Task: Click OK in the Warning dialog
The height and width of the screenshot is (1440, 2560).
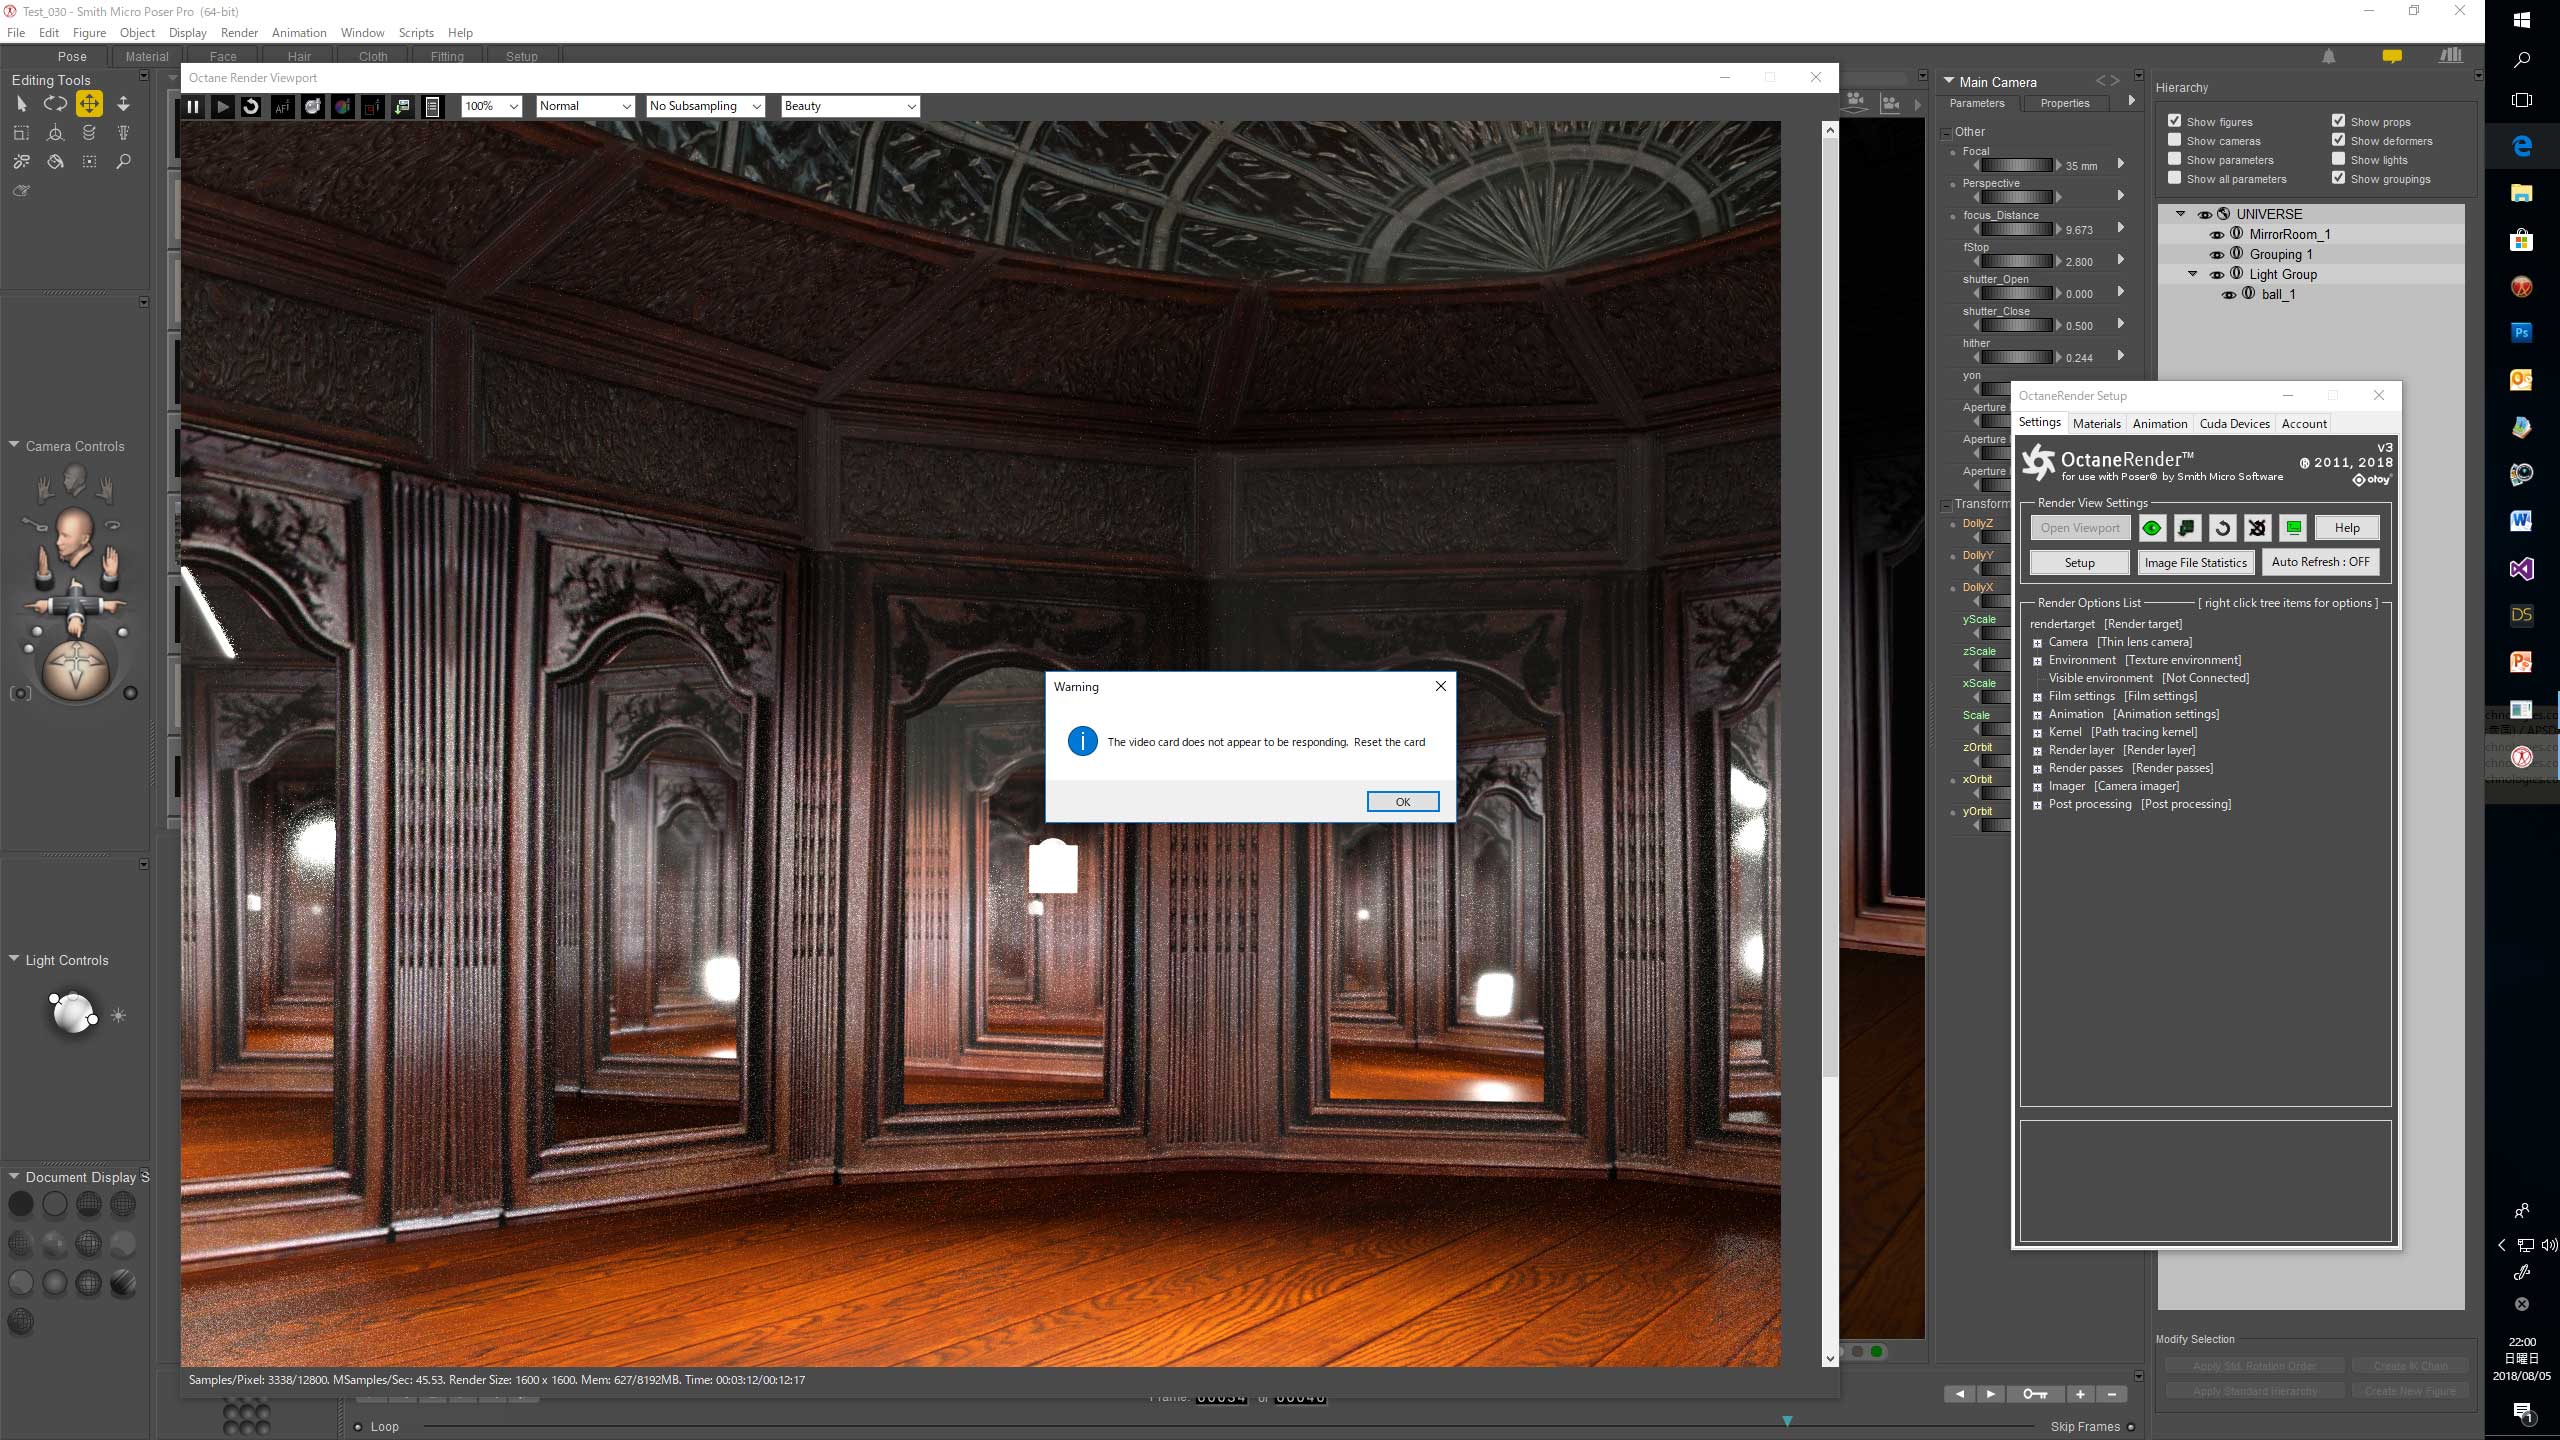Action: coord(1402,802)
